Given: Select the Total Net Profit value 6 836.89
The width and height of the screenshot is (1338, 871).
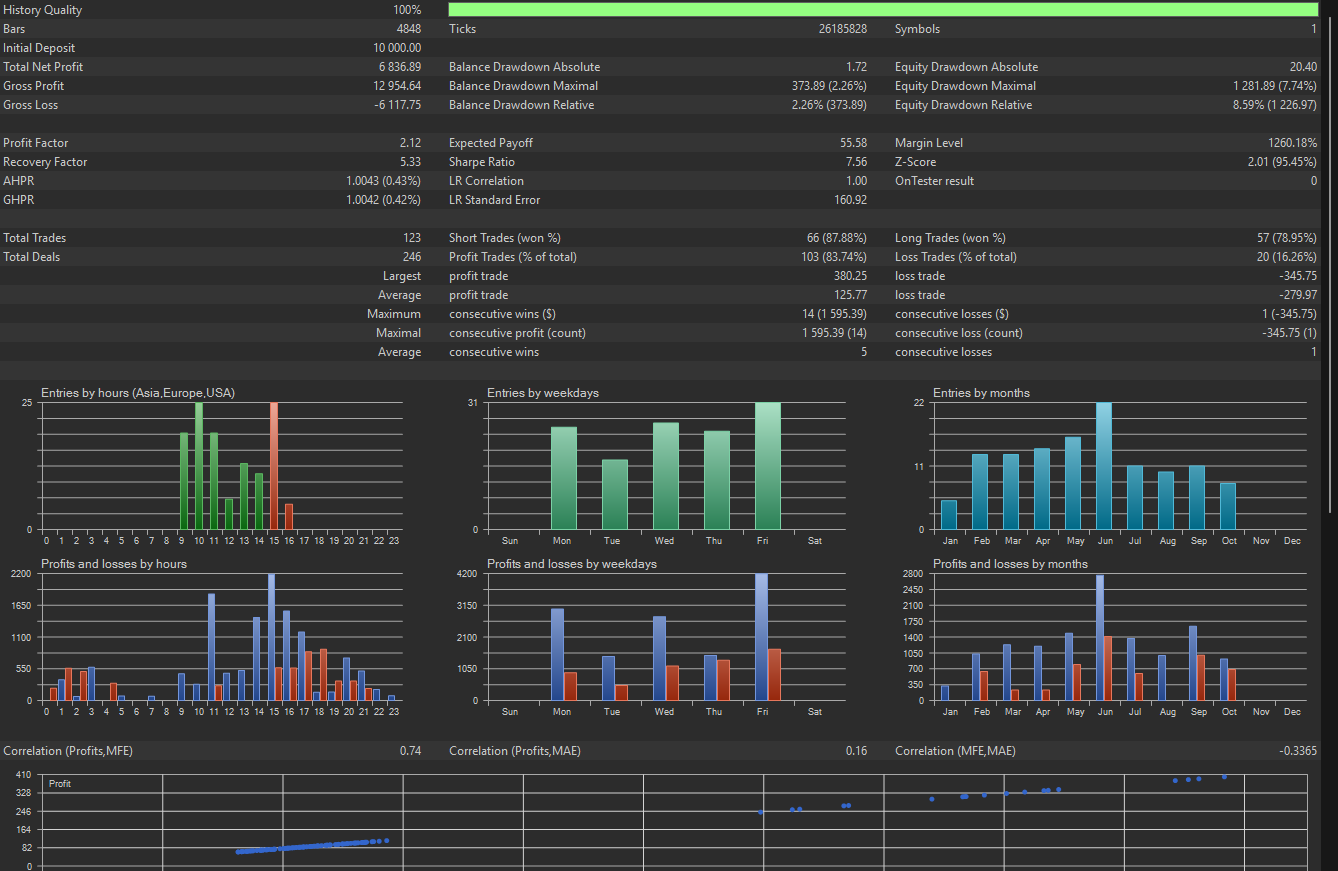Looking at the screenshot, I should (x=399, y=67).
